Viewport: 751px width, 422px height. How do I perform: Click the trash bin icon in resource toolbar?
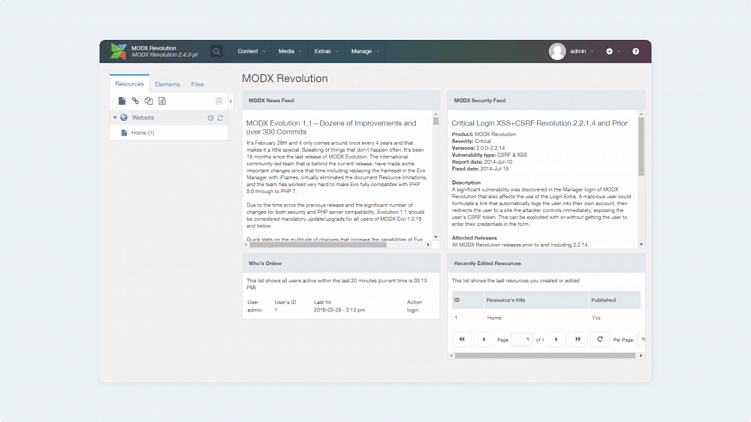(219, 101)
